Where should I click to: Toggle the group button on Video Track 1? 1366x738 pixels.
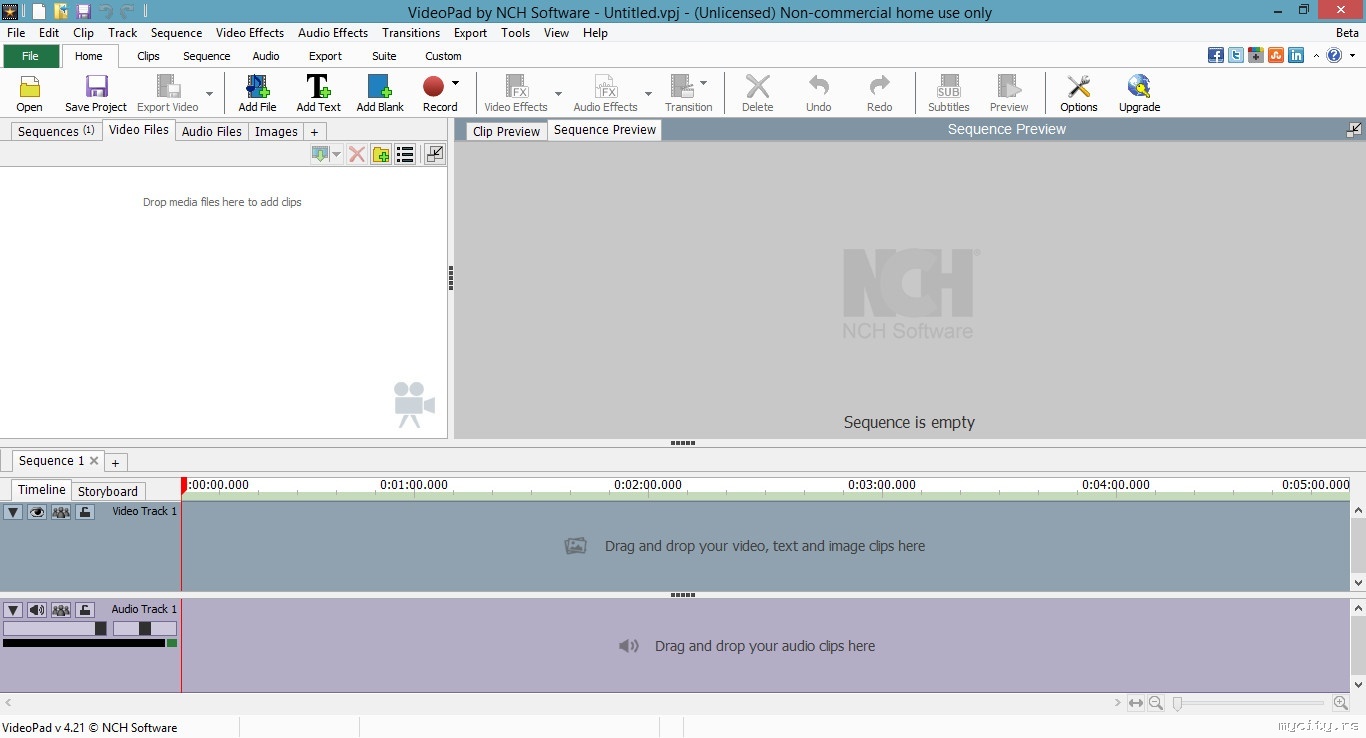tap(61, 512)
